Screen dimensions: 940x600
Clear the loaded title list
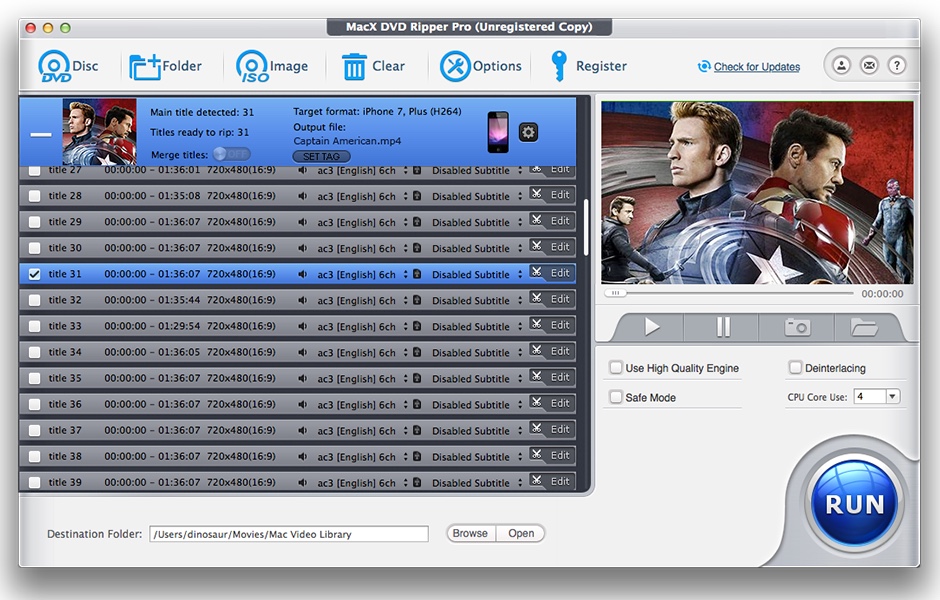point(373,66)
